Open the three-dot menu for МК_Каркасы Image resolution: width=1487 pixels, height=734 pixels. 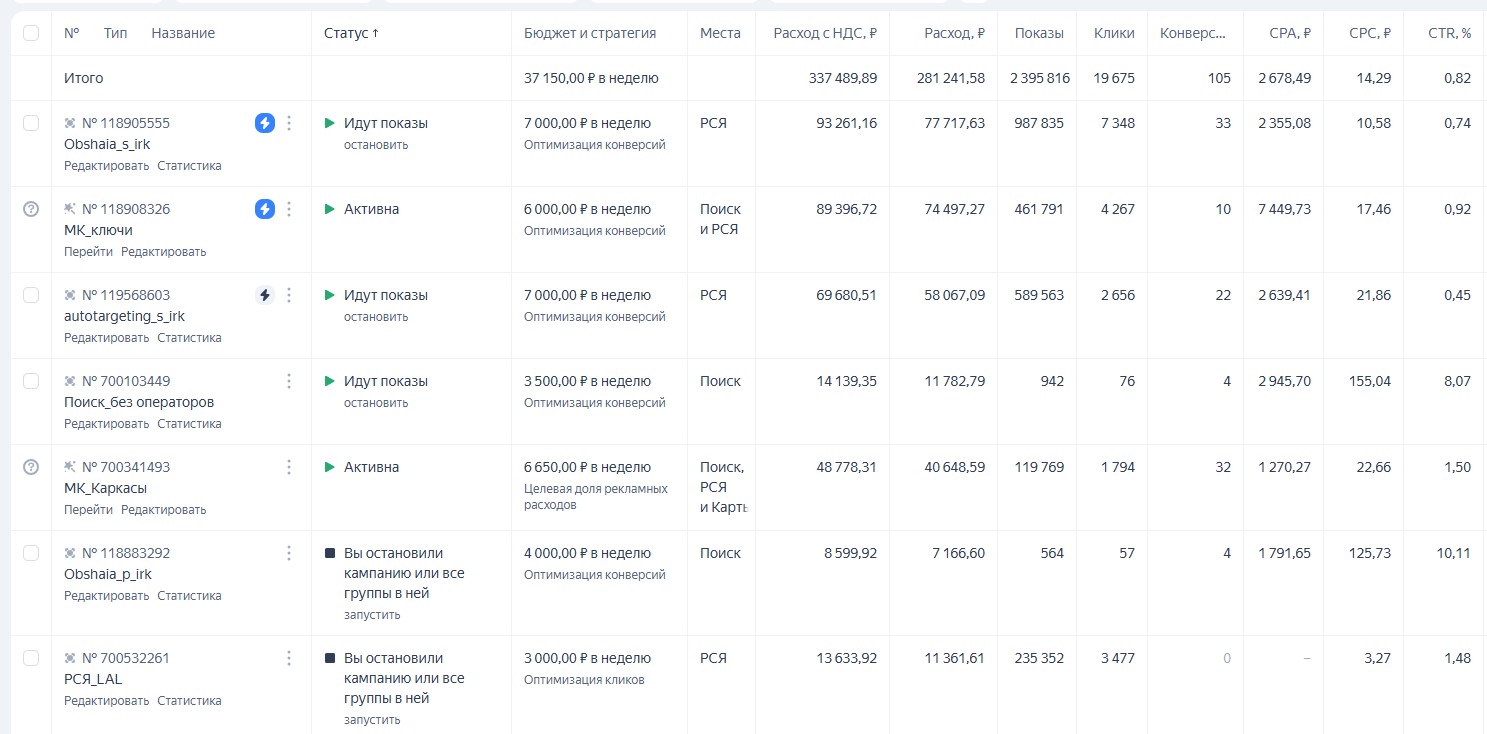pos(289,466)
